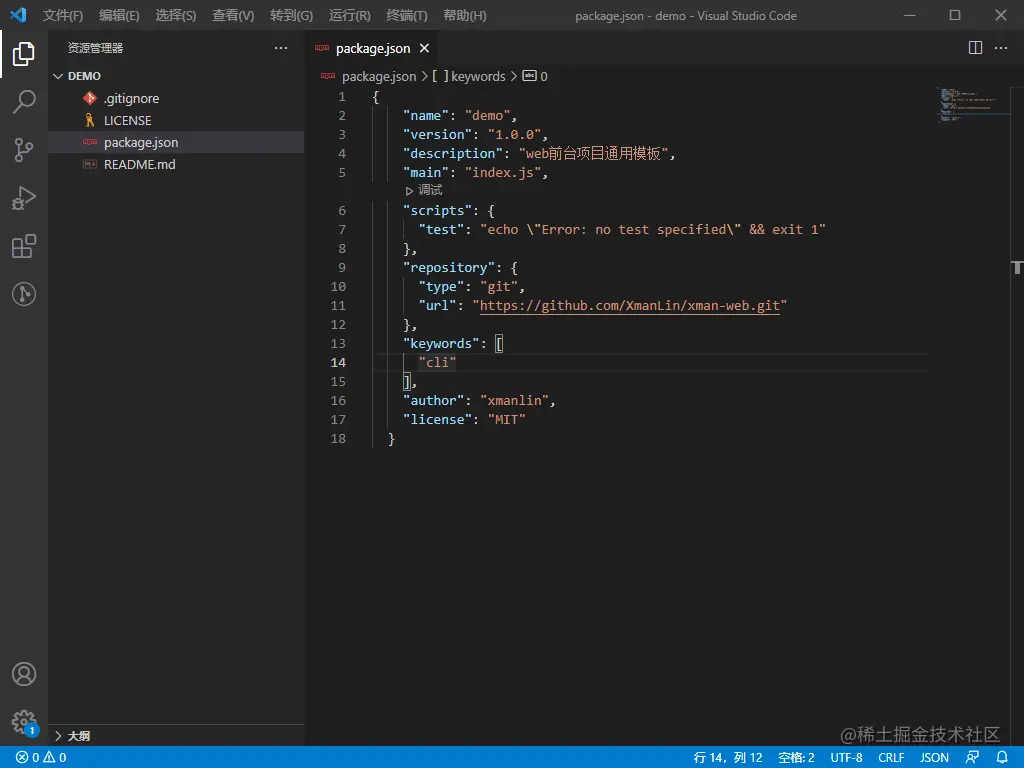Click the 调试 debug code lens
Viewport: 1024px width, 768px height.
click(424, 190)
